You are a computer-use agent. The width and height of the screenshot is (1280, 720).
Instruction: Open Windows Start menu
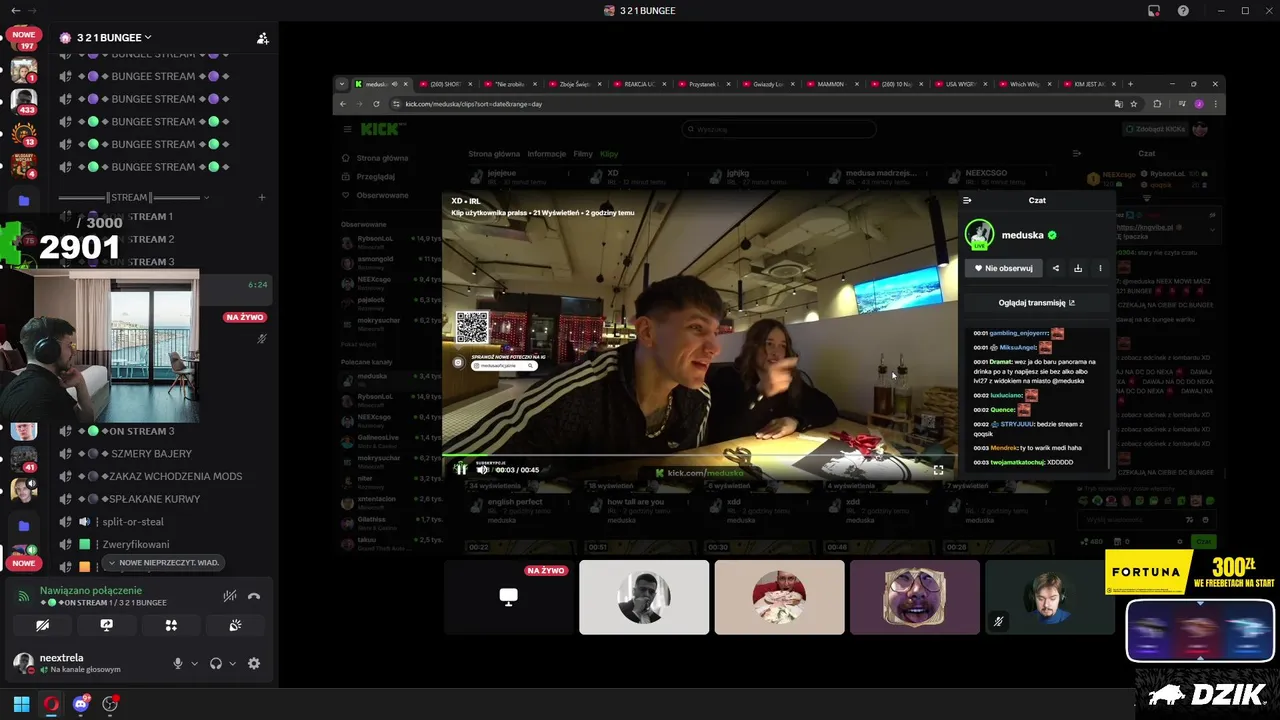point(21,704)
